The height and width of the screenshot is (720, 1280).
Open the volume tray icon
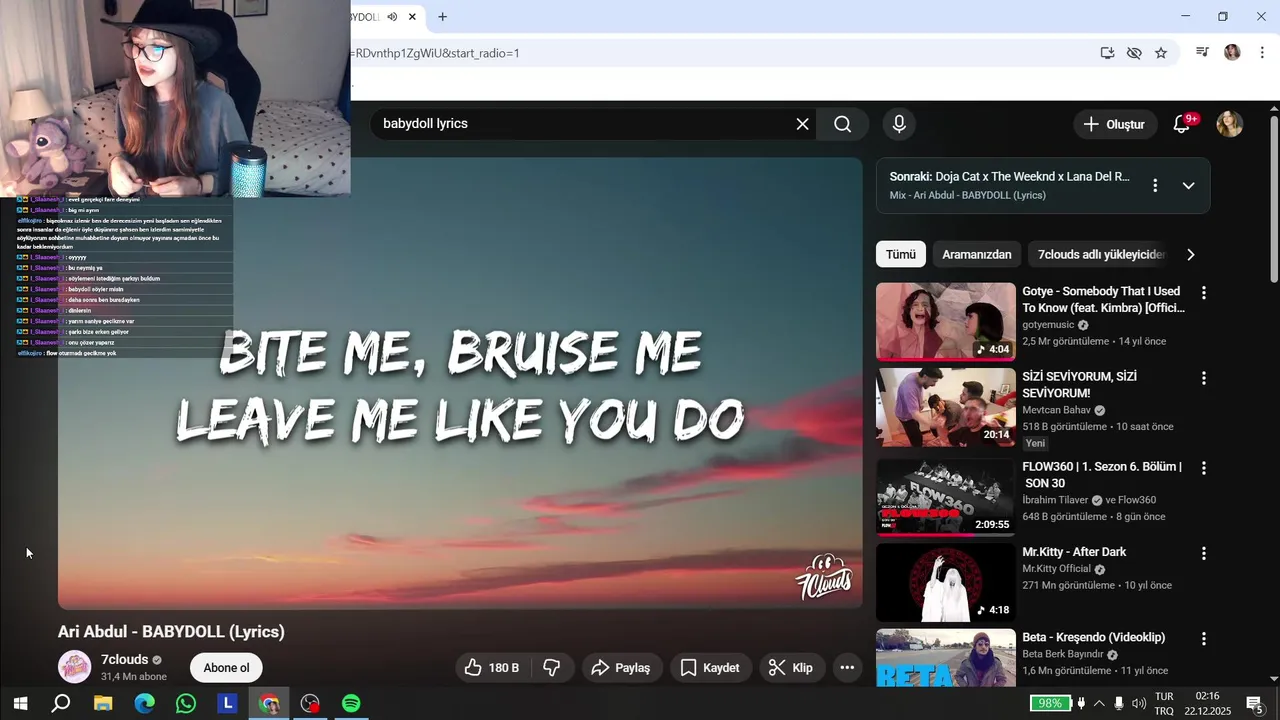1139,703
